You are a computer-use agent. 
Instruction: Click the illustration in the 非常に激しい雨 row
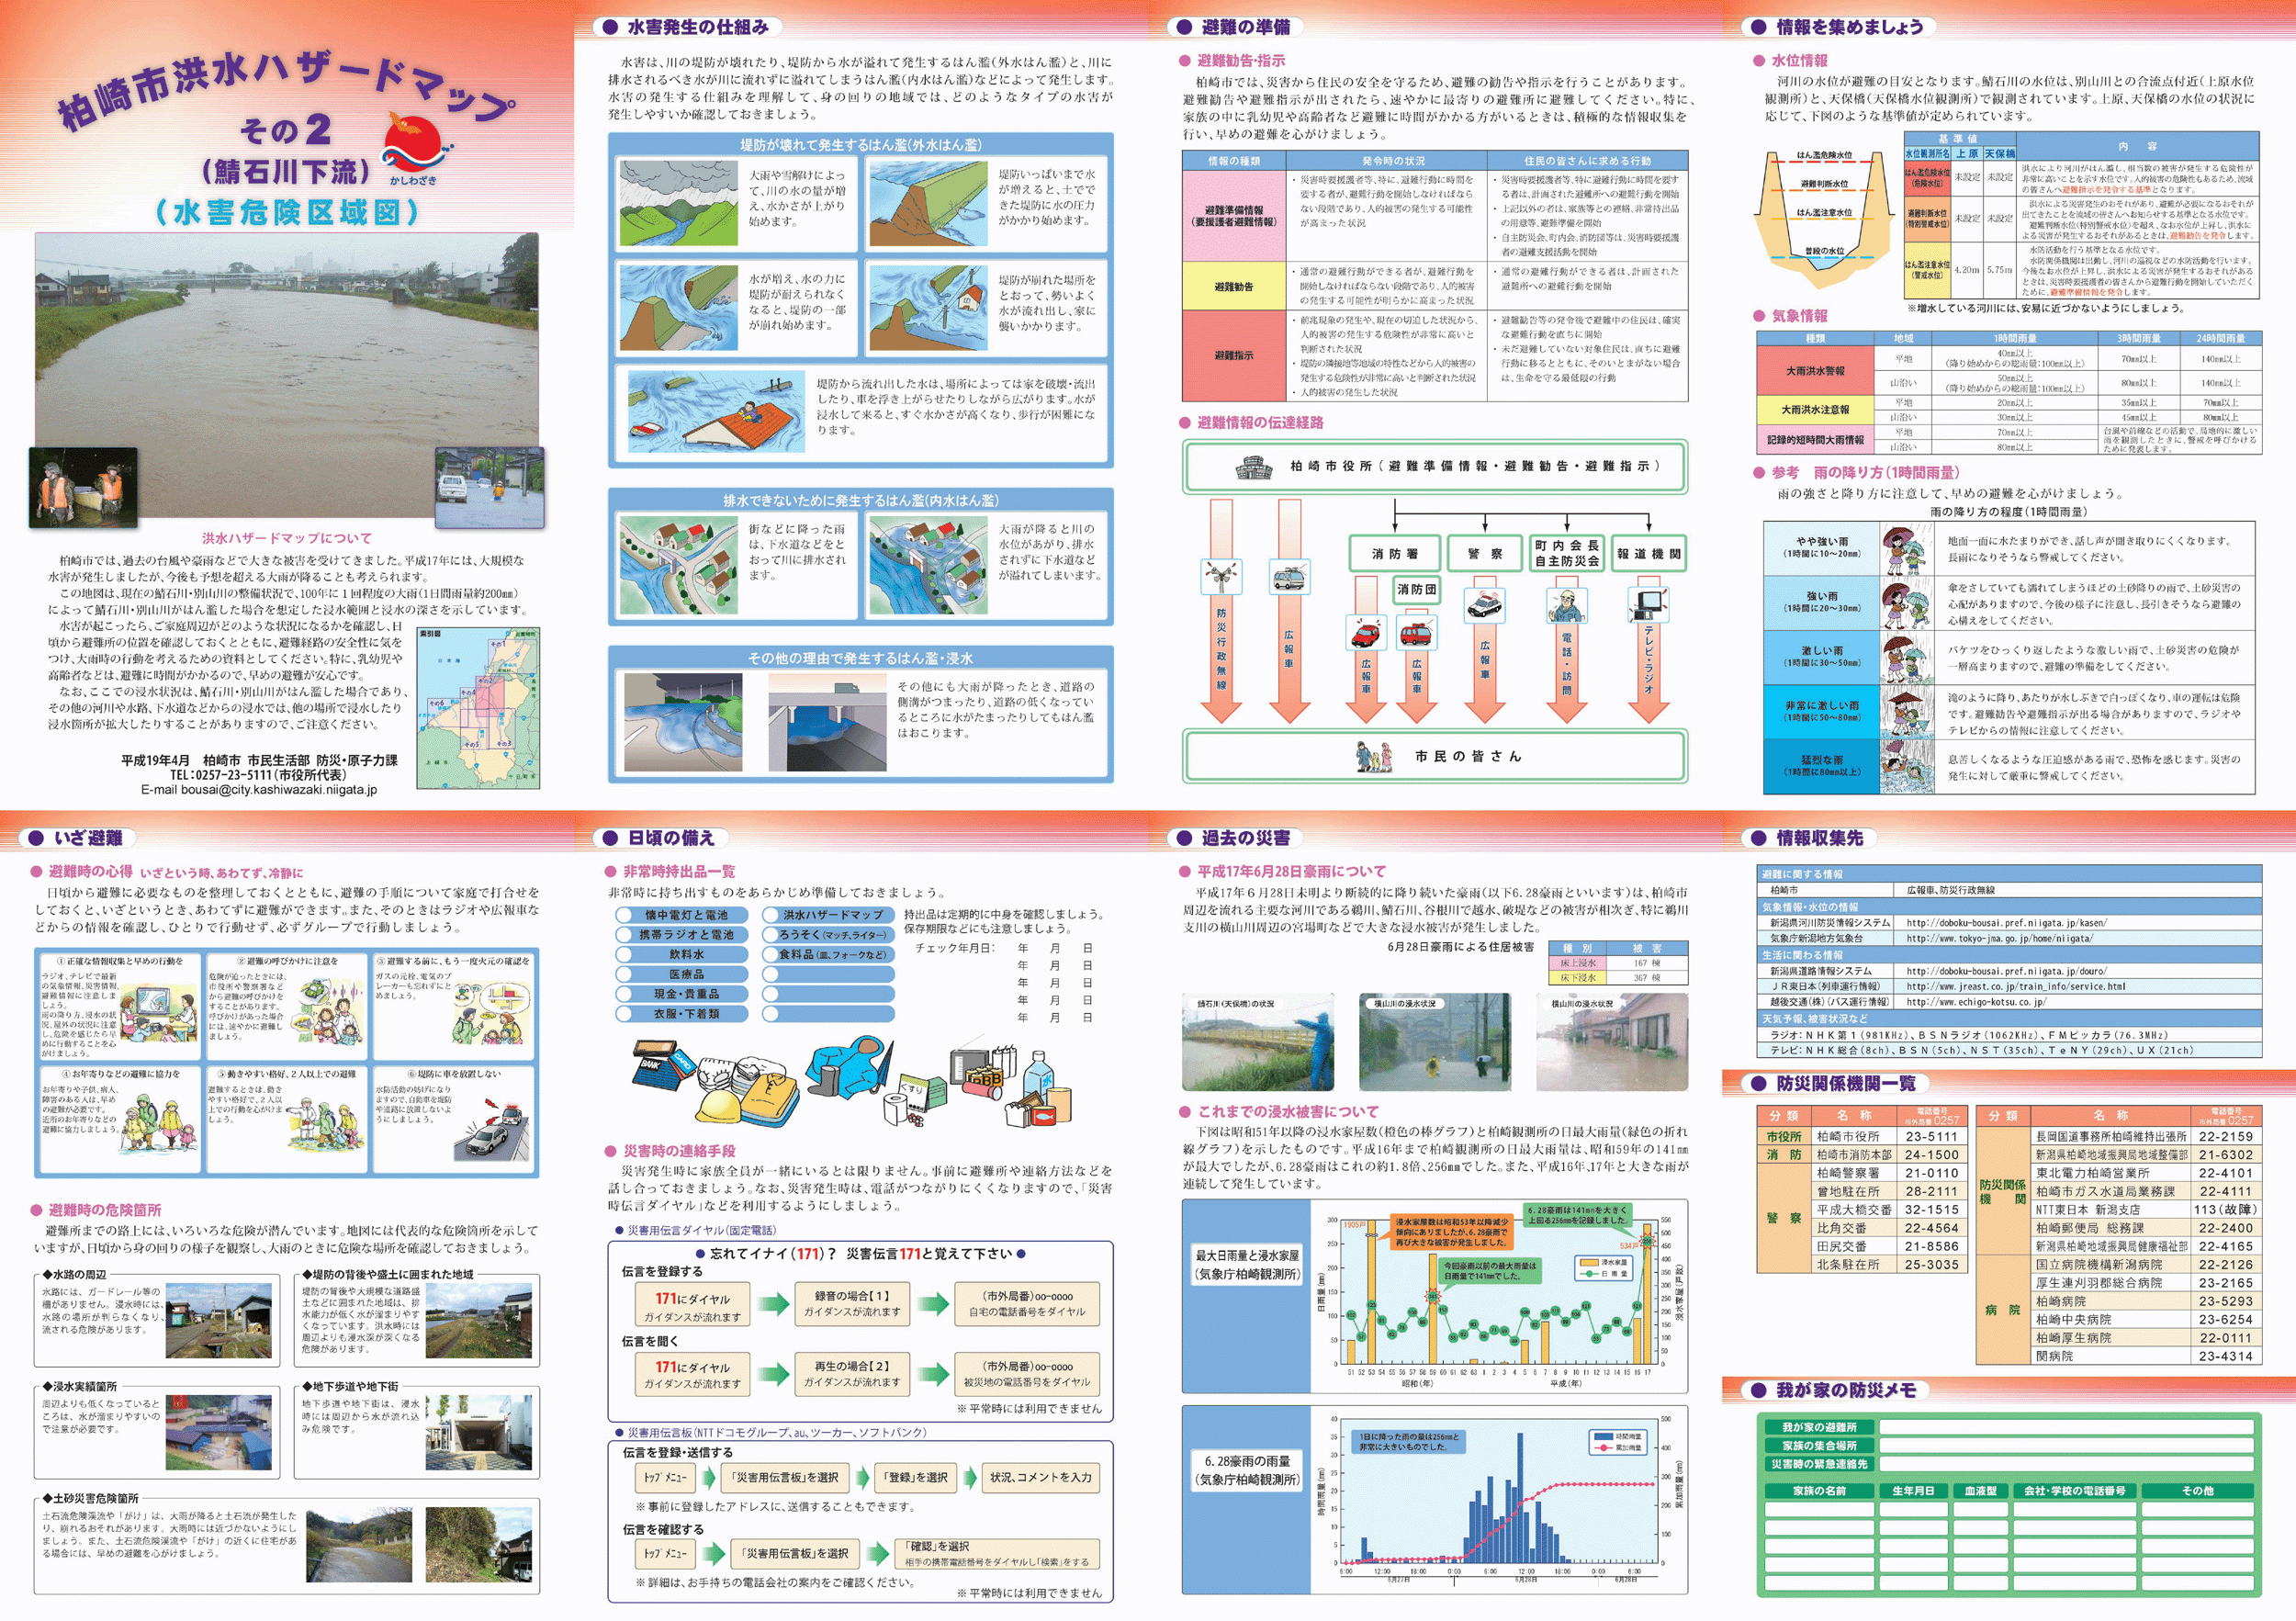1908,712
